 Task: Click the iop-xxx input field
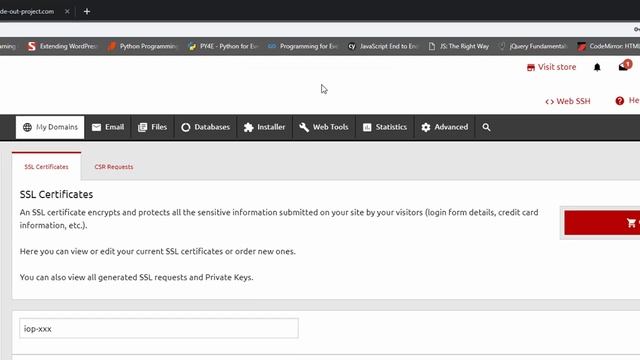159,329
